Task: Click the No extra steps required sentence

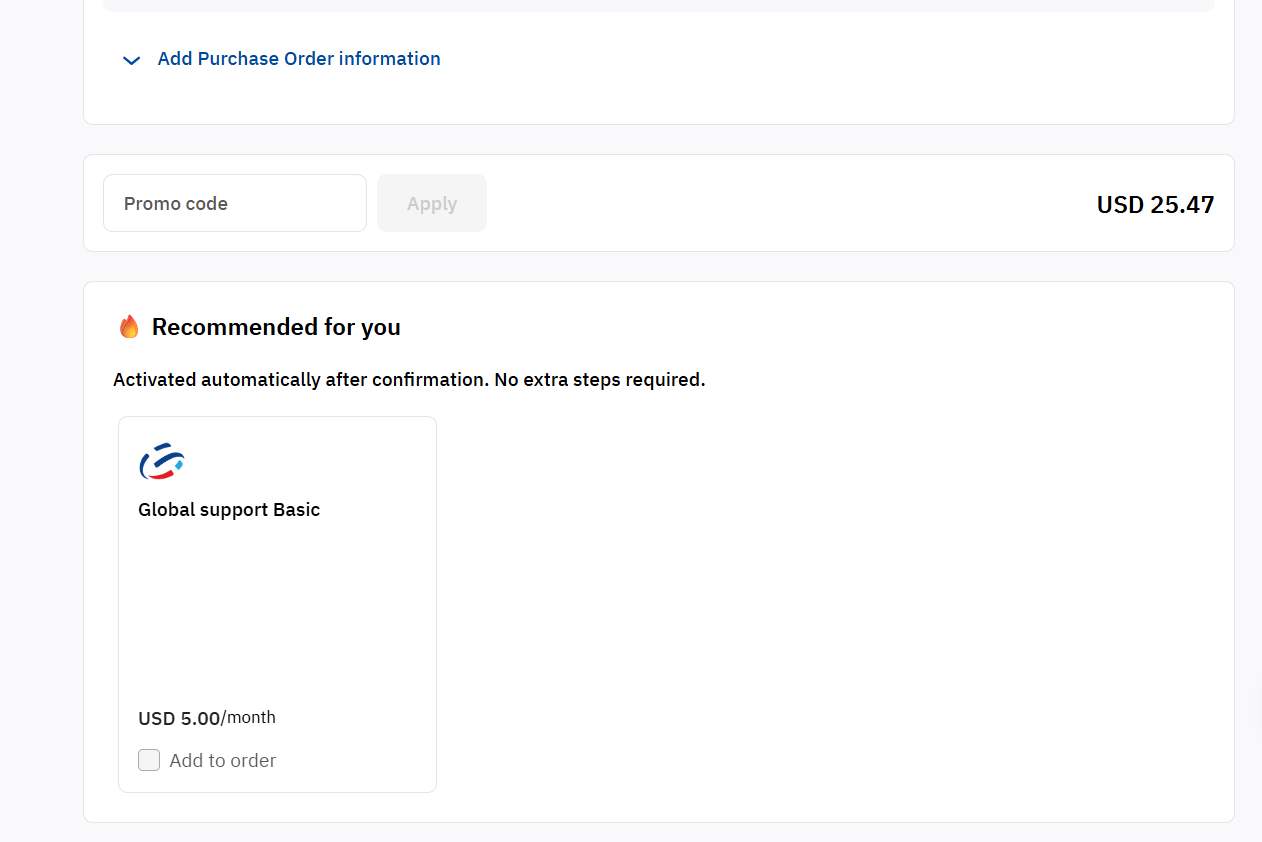Action: click(x=586, y=380)
